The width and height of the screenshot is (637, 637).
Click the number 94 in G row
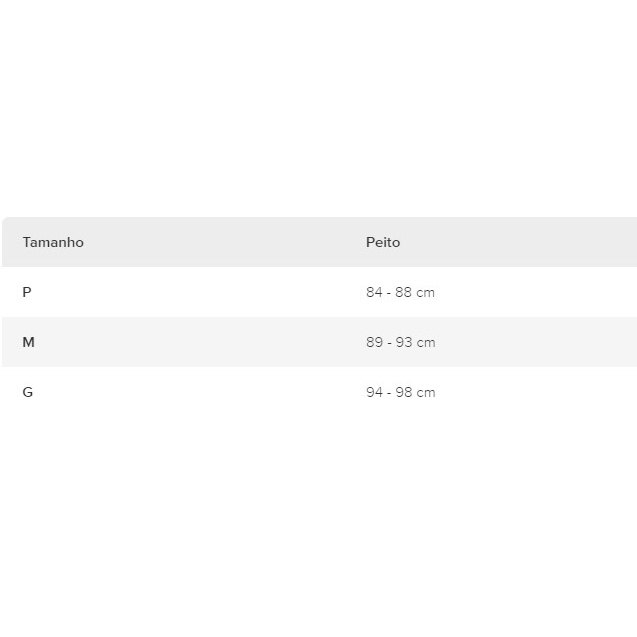click(x=374, y=392)
